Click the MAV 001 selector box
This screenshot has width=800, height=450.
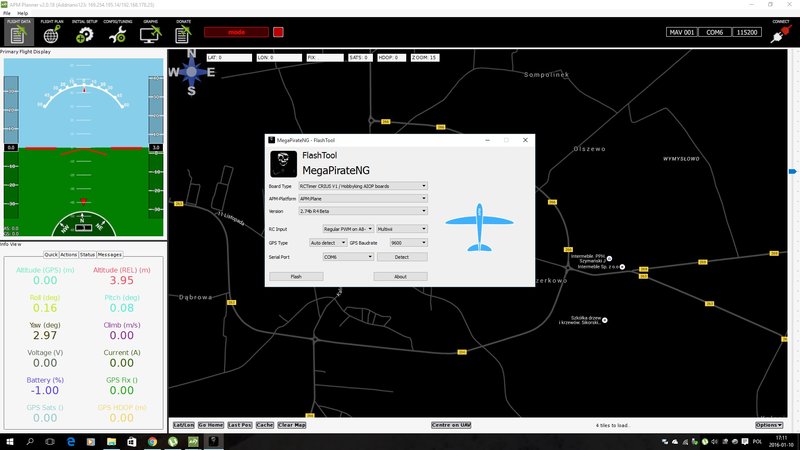click(682, 32)
